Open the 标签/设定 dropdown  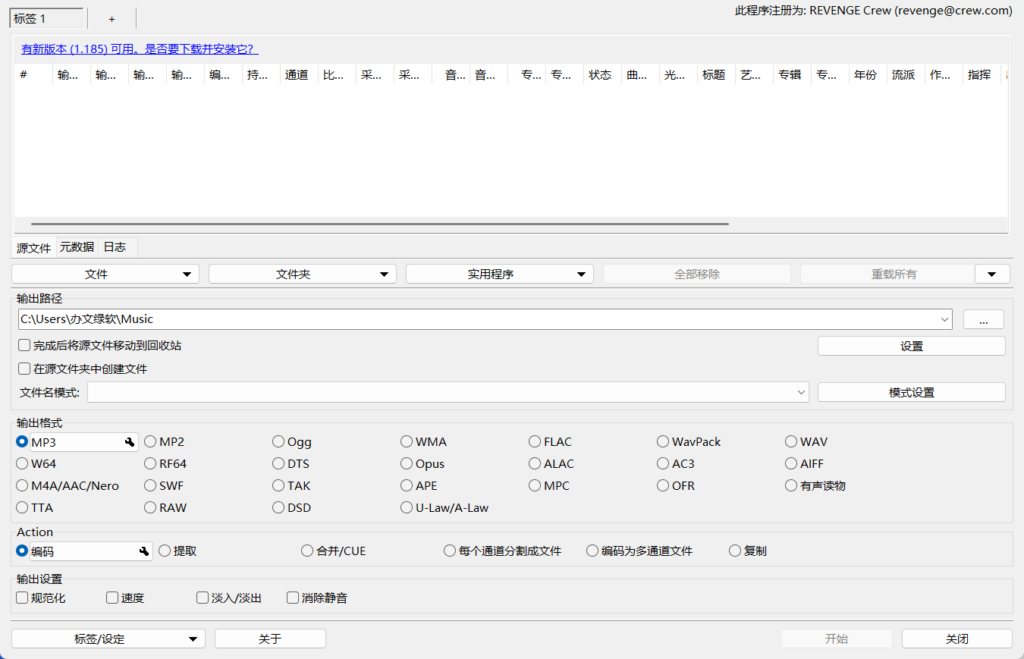[x=108, y=639]
